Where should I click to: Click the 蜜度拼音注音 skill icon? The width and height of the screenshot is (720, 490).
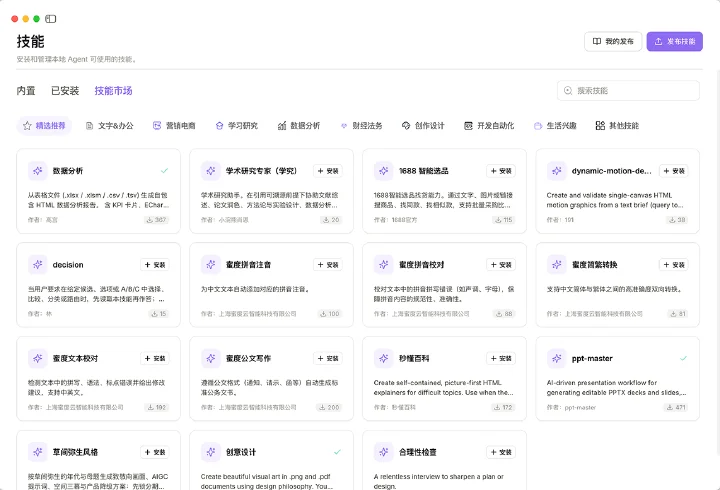(211, 265)
